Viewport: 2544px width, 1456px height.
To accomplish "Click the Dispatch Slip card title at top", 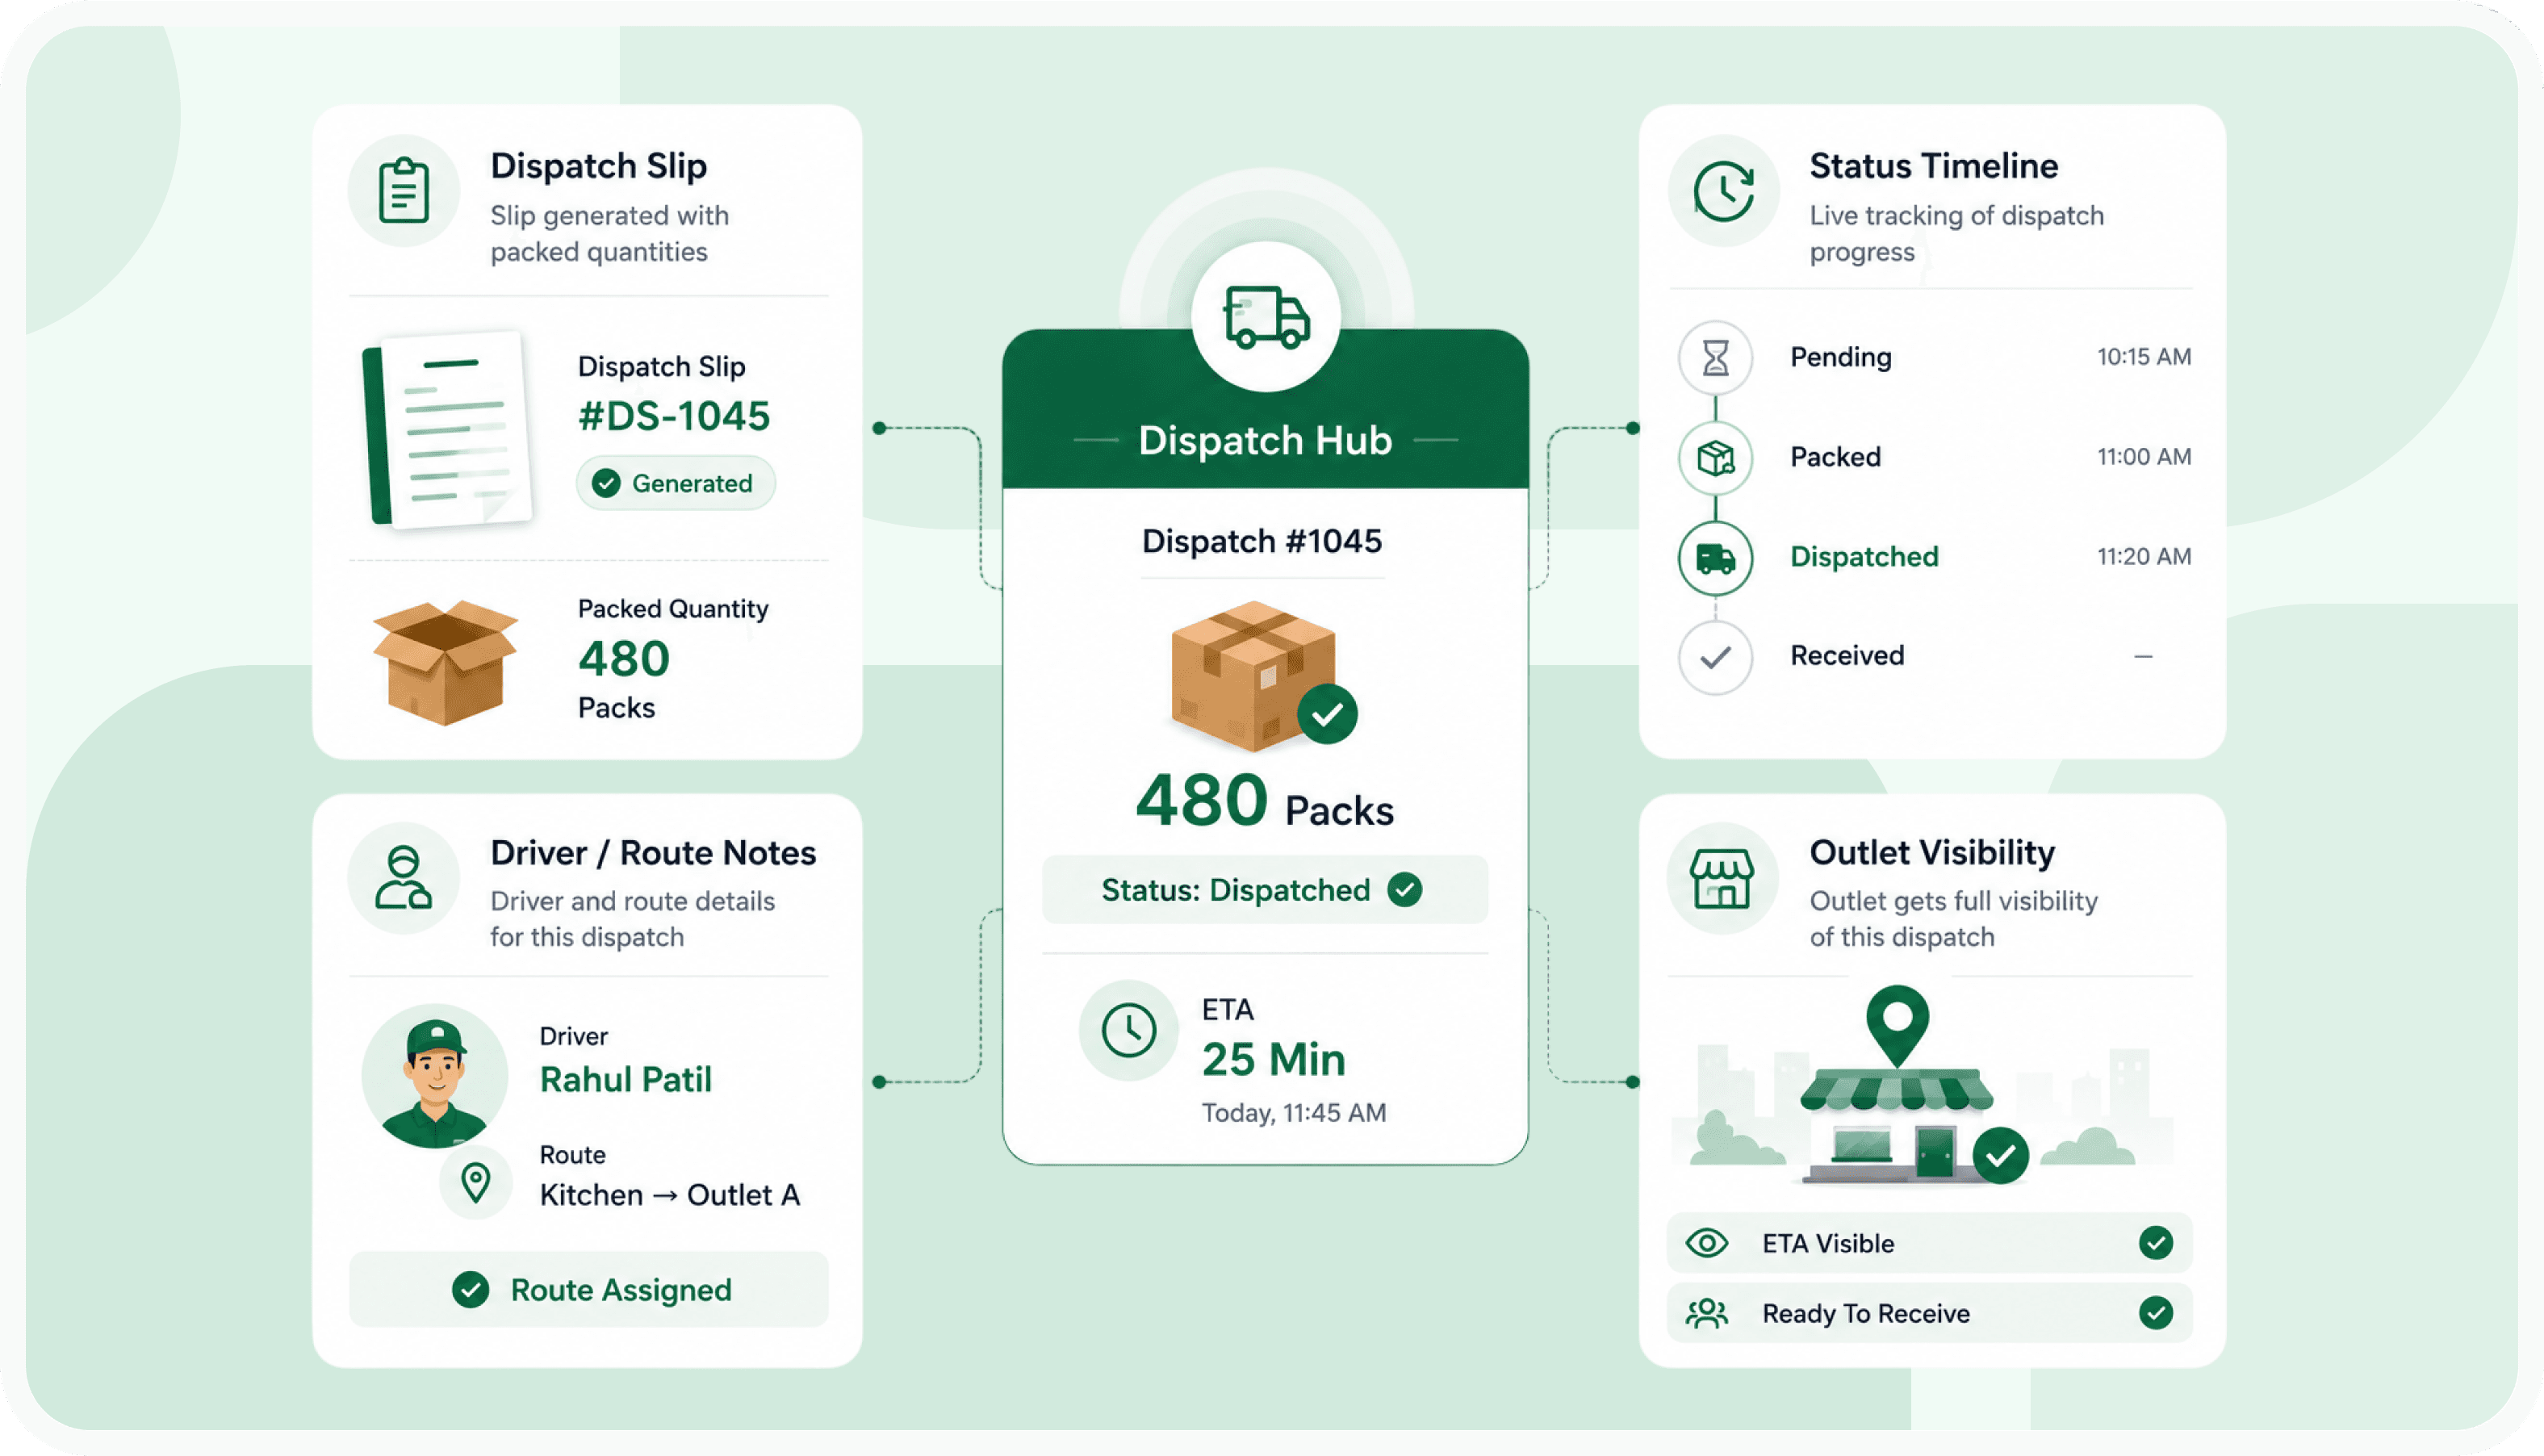I will [x=598, y=166].
